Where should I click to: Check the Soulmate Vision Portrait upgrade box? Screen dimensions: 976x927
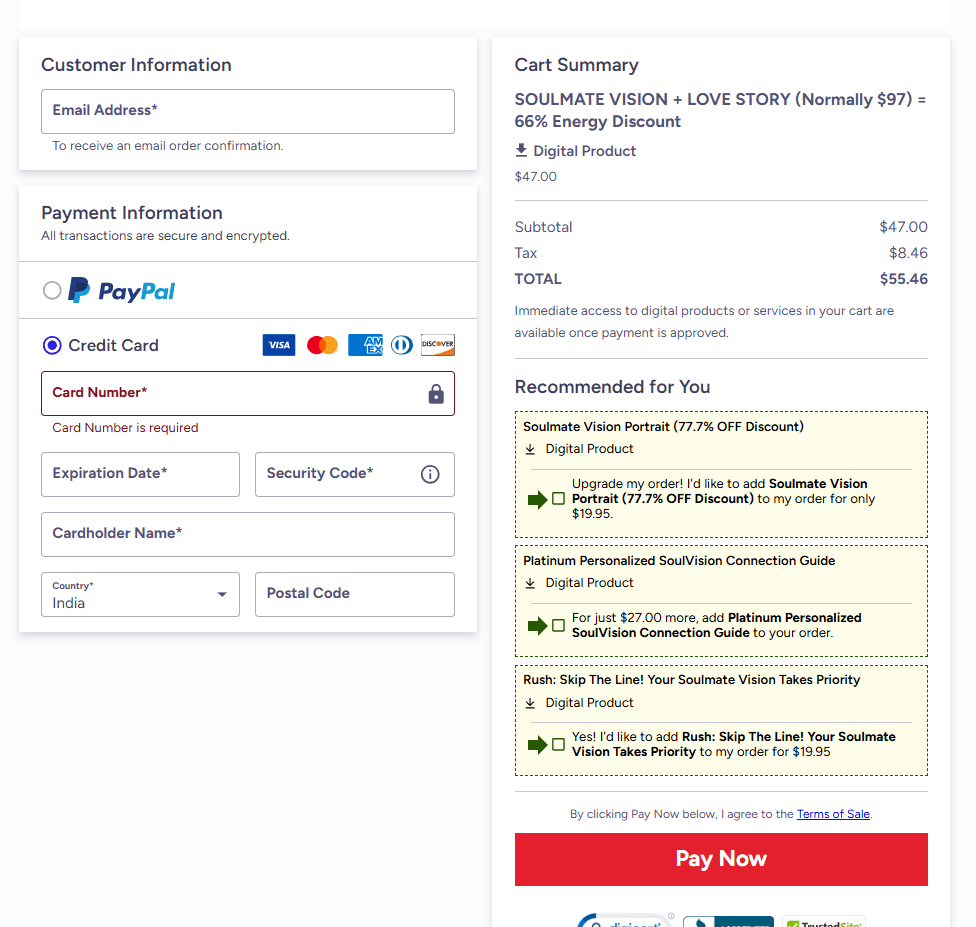coord(558,499)
